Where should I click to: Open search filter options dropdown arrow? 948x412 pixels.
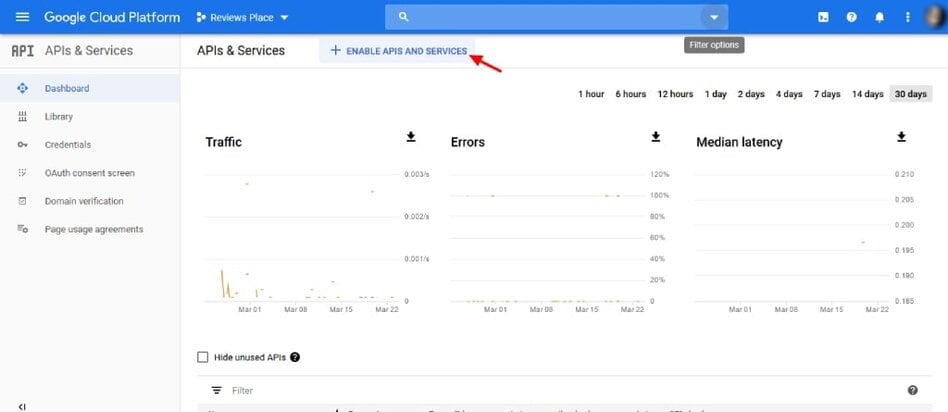tap(714, 17)
